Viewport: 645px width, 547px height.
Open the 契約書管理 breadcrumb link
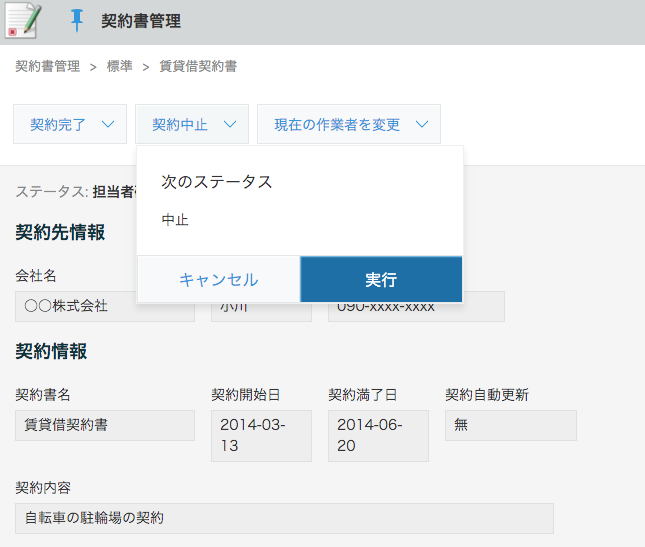click(x=47, y=67)
